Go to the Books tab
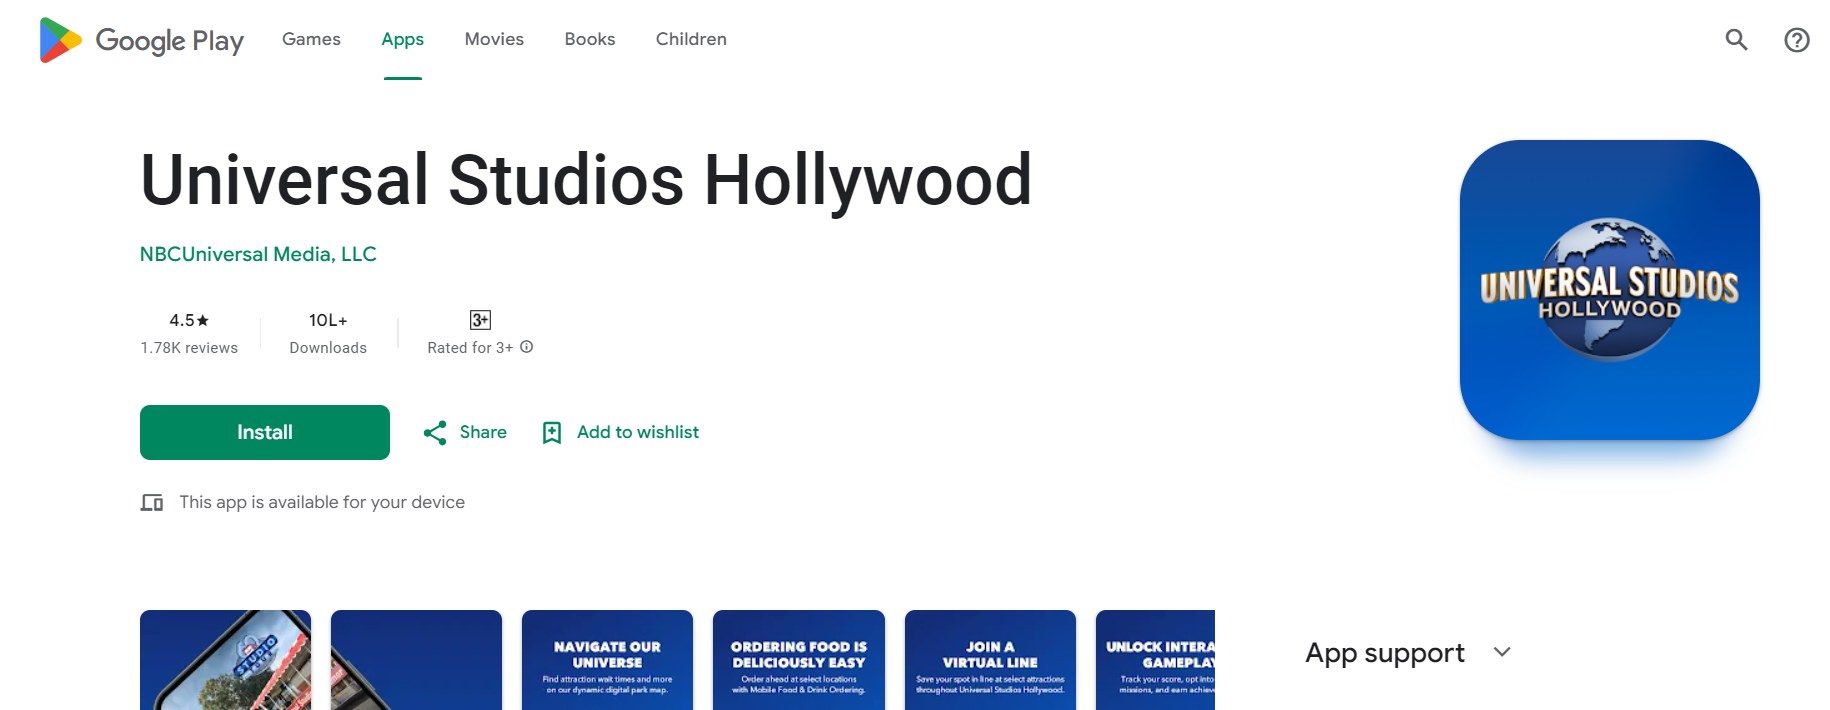The height and width of the screenshot is (710, 1830). point(590,39)
